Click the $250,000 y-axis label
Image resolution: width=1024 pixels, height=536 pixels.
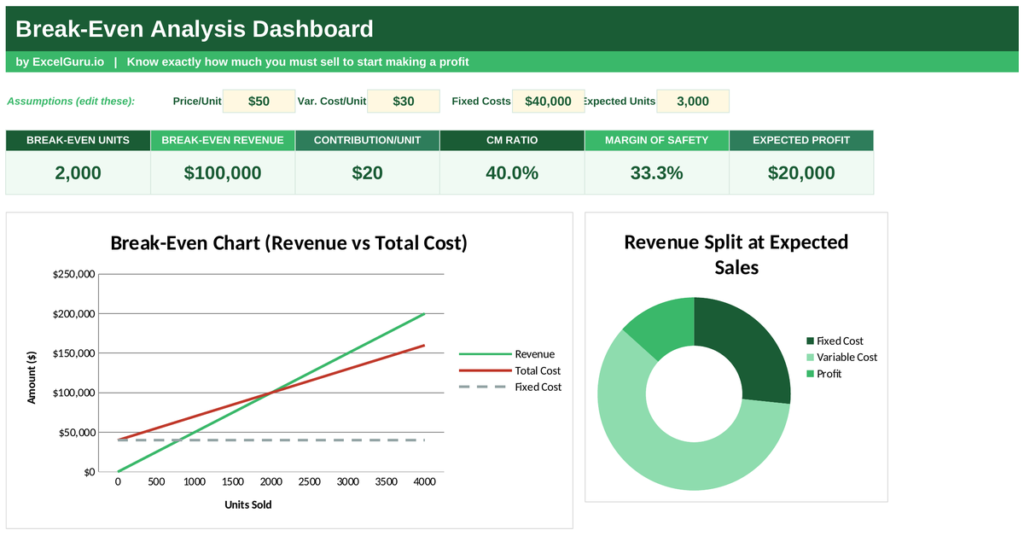tap(74, 274)
